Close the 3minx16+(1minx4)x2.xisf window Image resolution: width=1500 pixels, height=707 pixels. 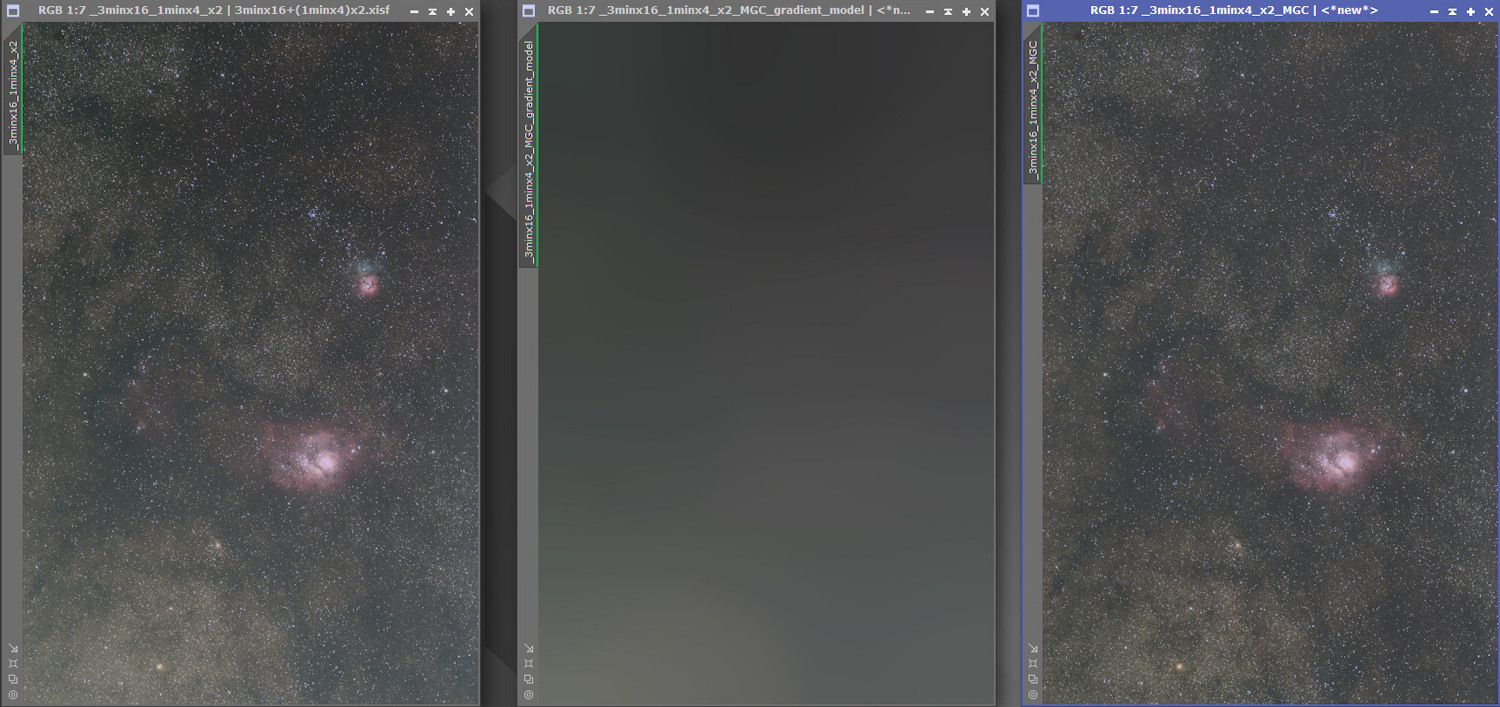(x=468, y=12)
